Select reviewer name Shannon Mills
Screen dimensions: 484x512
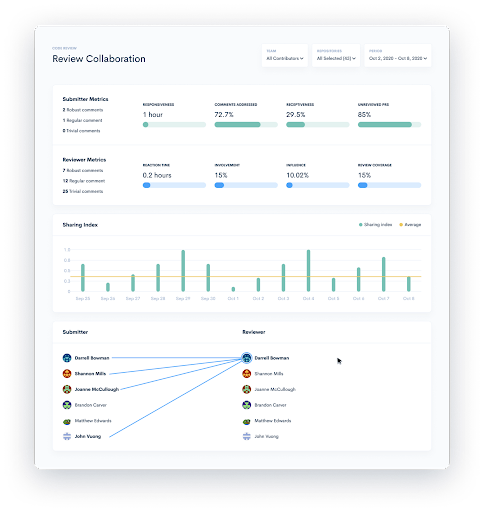pos(269,374)
